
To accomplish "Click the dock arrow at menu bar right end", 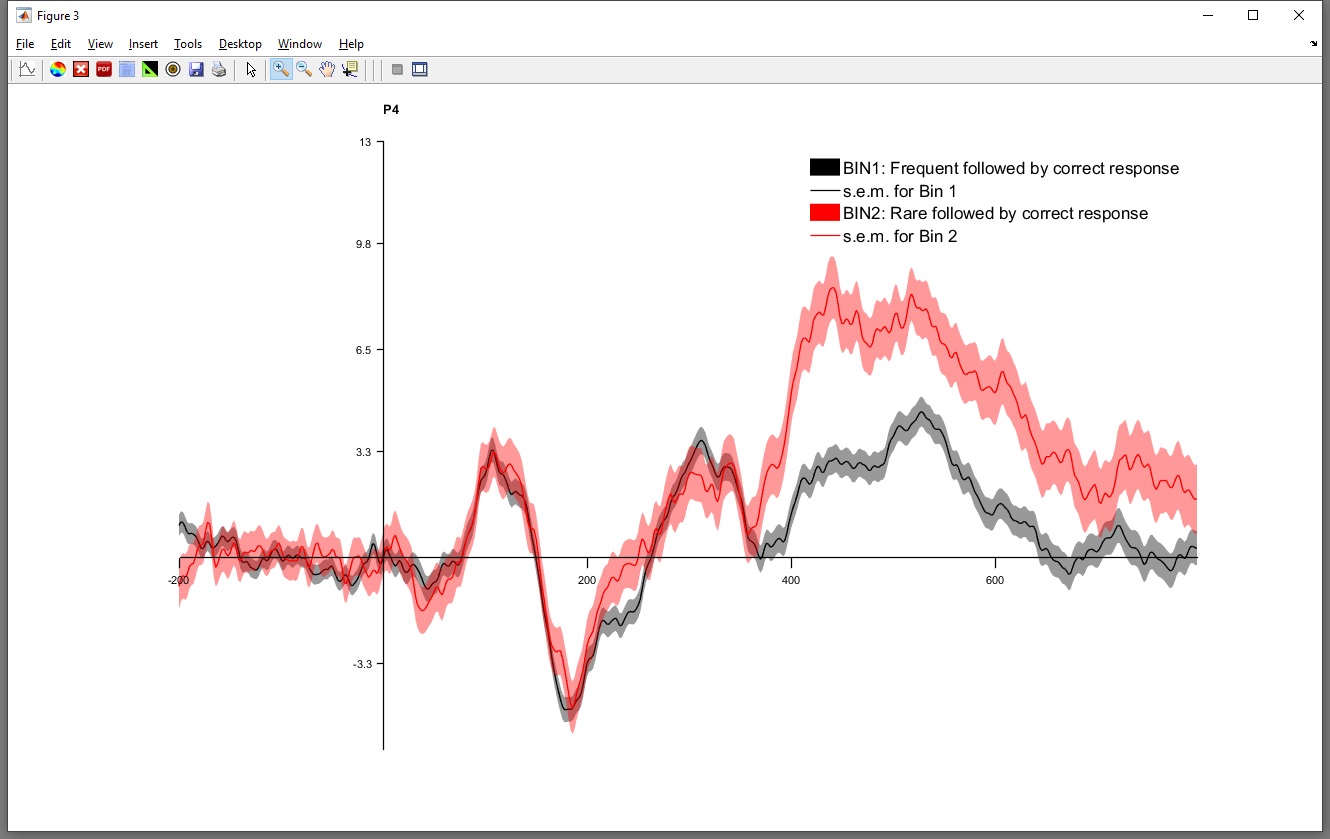I will (x=1314, y=44).
